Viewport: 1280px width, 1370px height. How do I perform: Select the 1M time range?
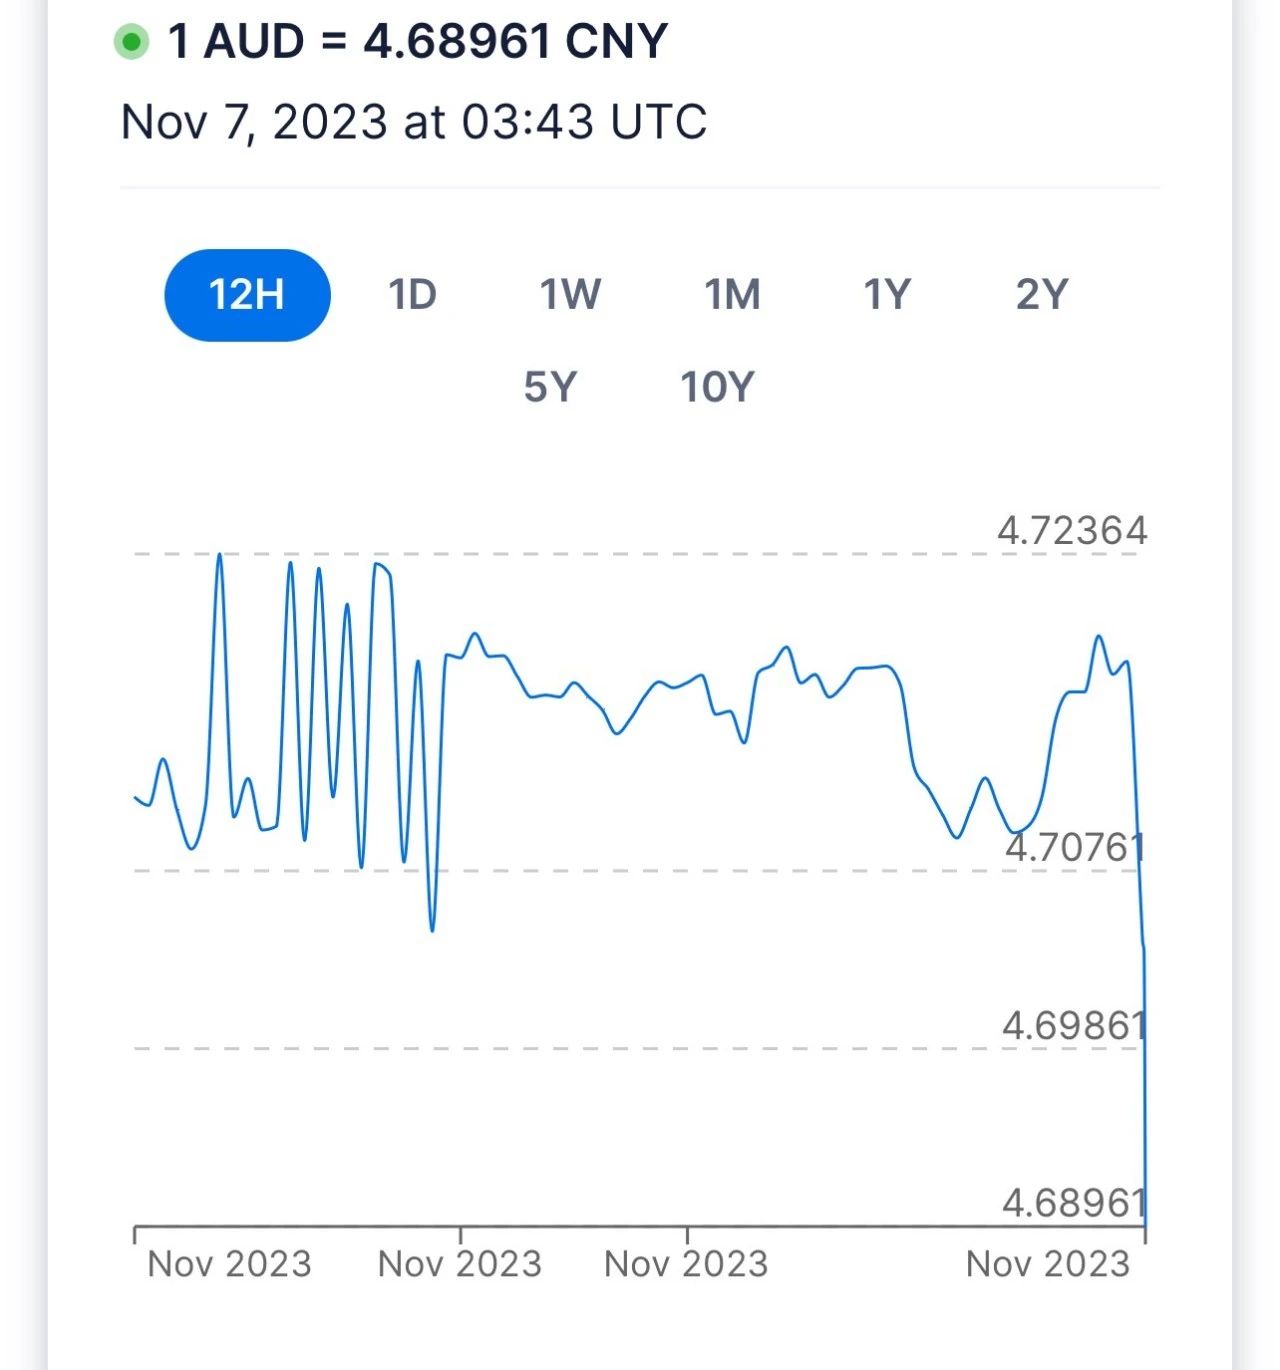pos(732,295)
